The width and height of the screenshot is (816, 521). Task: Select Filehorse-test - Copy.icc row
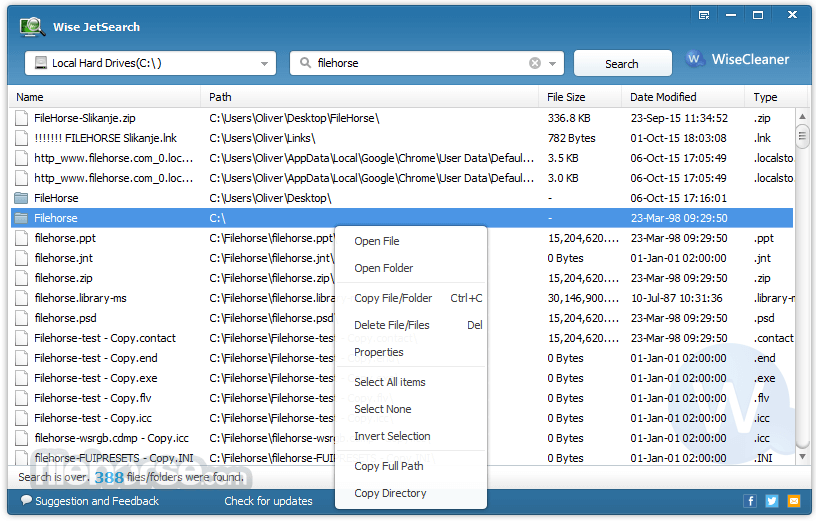click(x=402, y=418)
